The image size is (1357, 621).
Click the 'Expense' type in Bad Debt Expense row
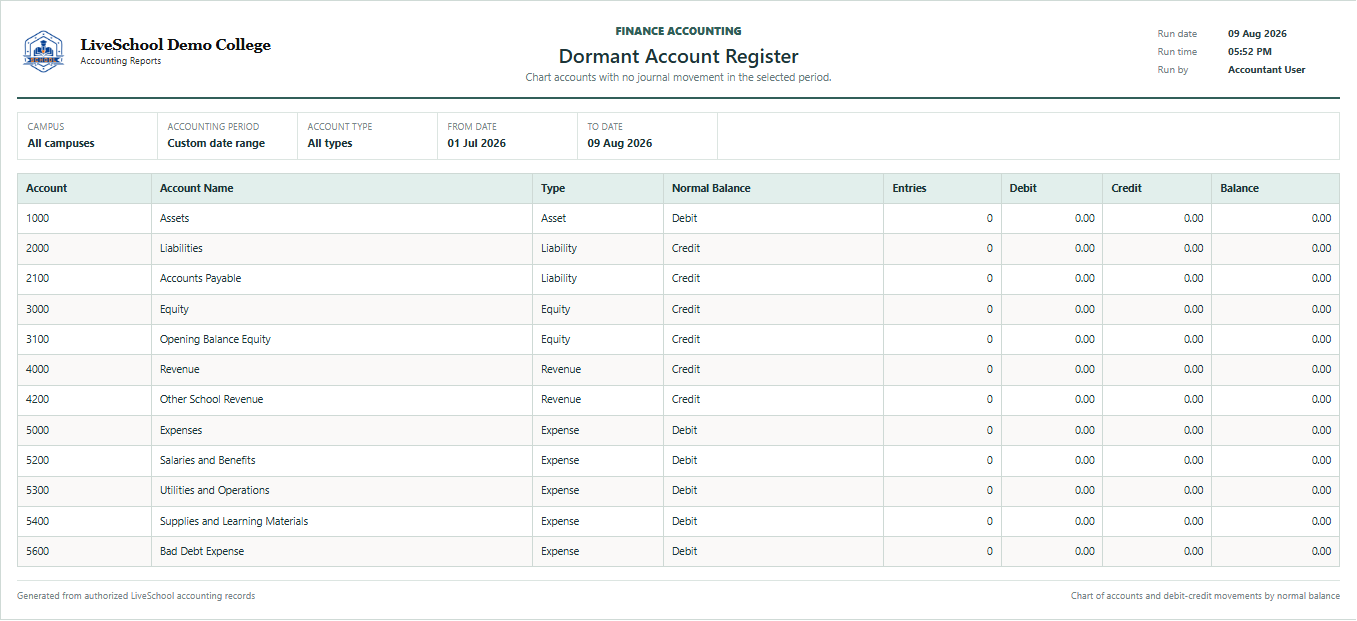(x=560, y=551)
